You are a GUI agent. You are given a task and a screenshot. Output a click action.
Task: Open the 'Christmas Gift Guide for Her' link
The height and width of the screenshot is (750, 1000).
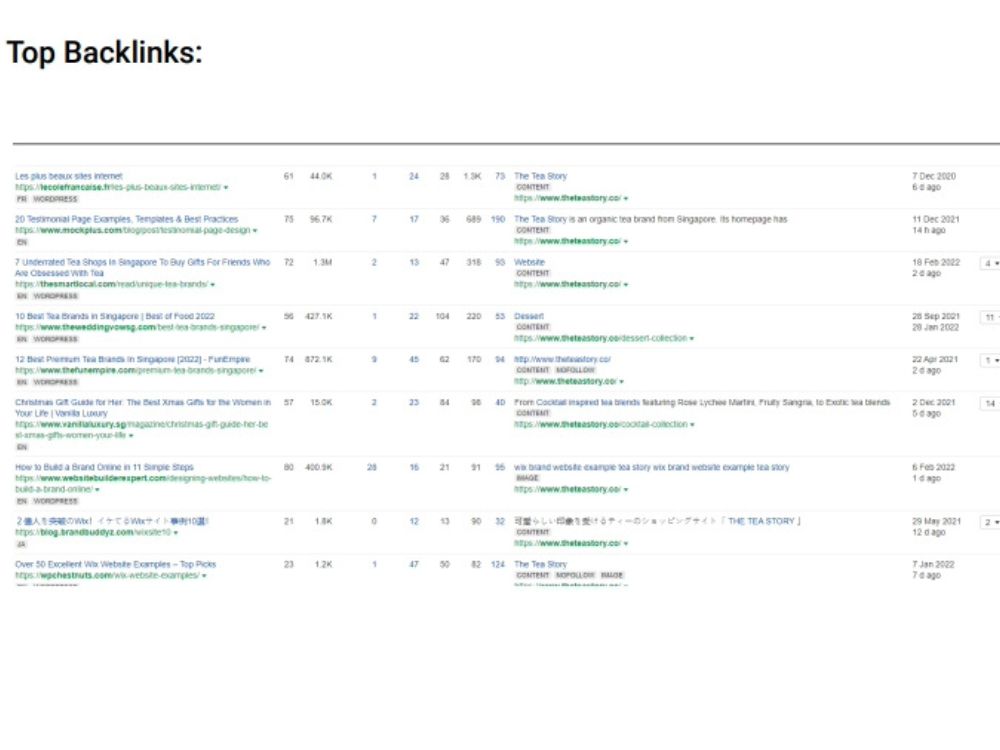click(142, 408)
